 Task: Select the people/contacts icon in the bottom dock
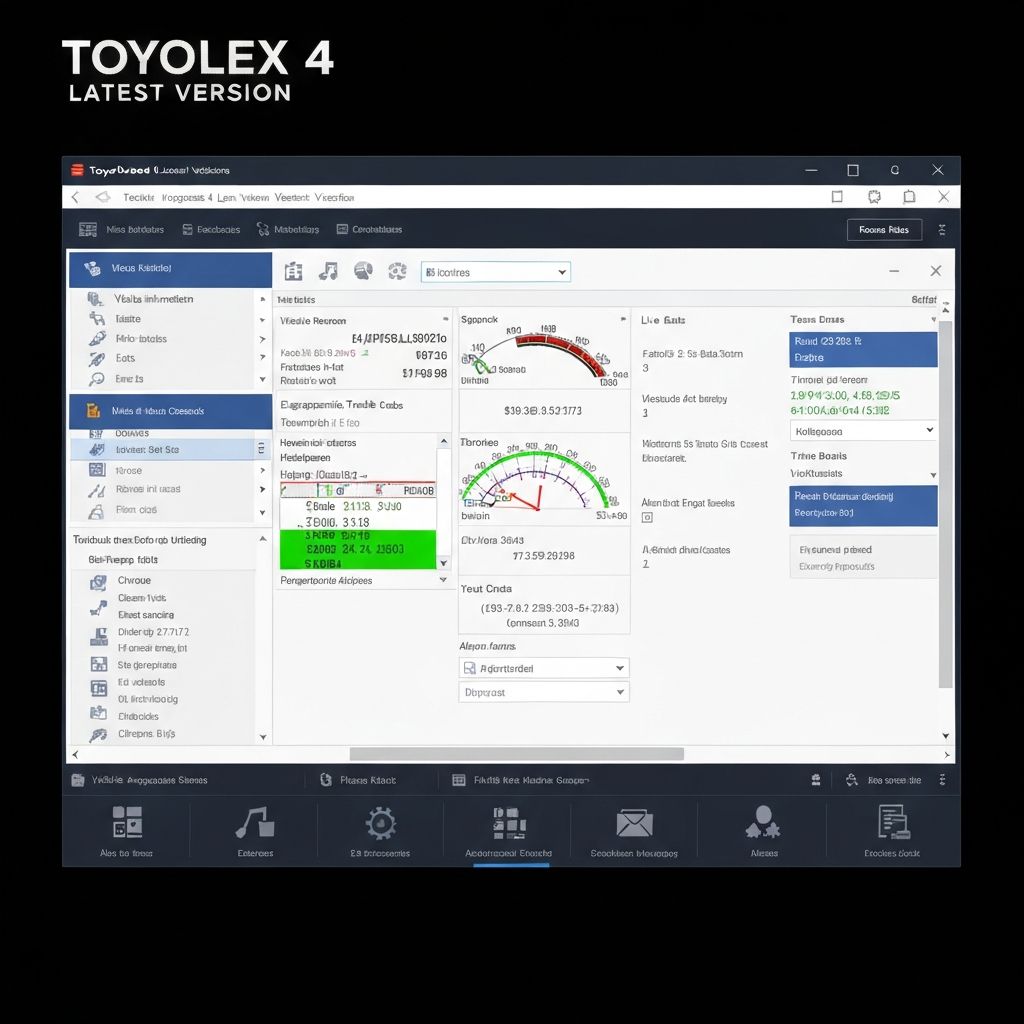click(763, 823)
